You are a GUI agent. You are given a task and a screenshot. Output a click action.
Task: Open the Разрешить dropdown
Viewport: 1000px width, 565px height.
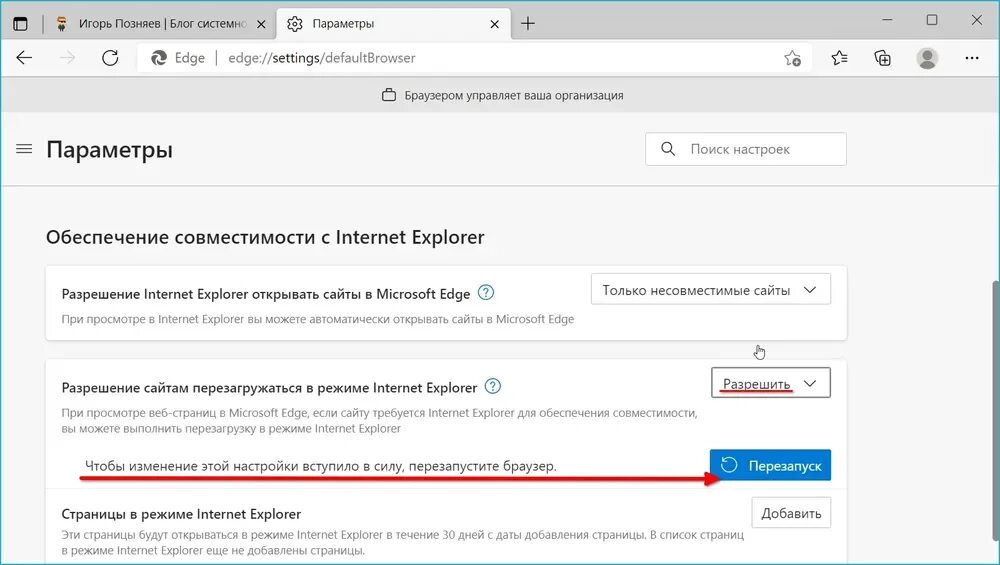[770, 383]
